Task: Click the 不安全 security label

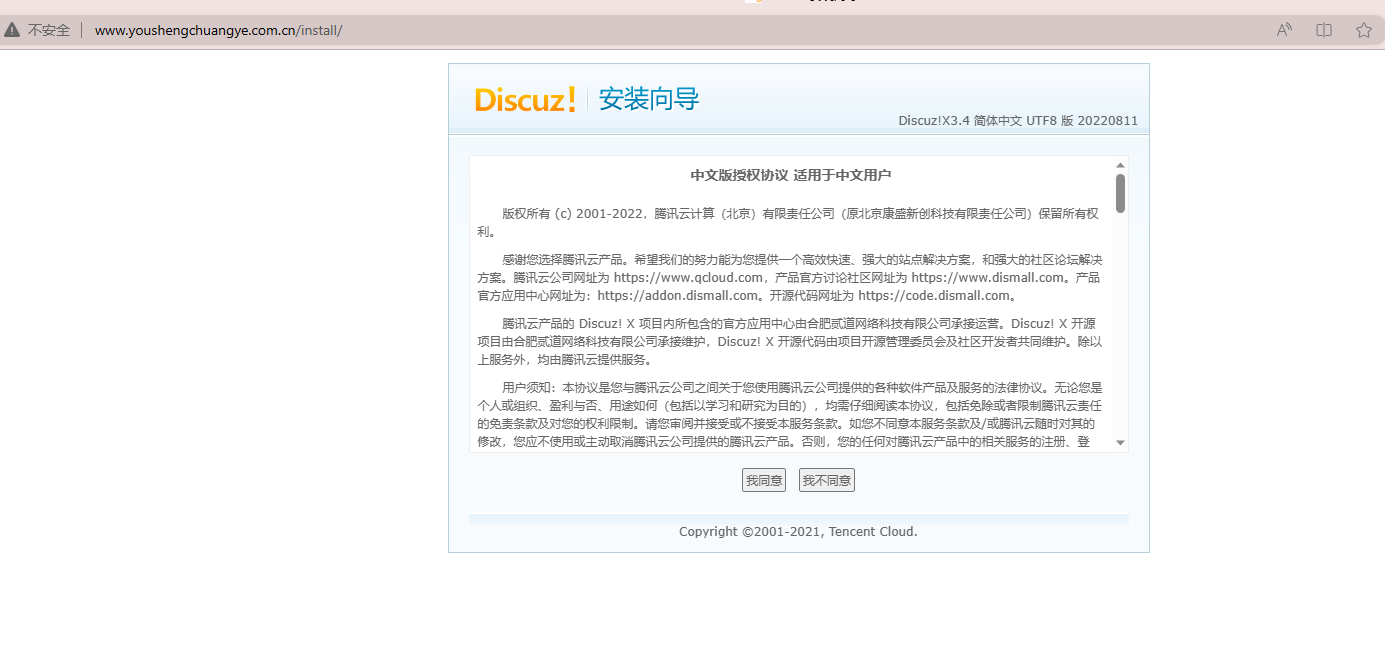Action: [x=49, y=30]
